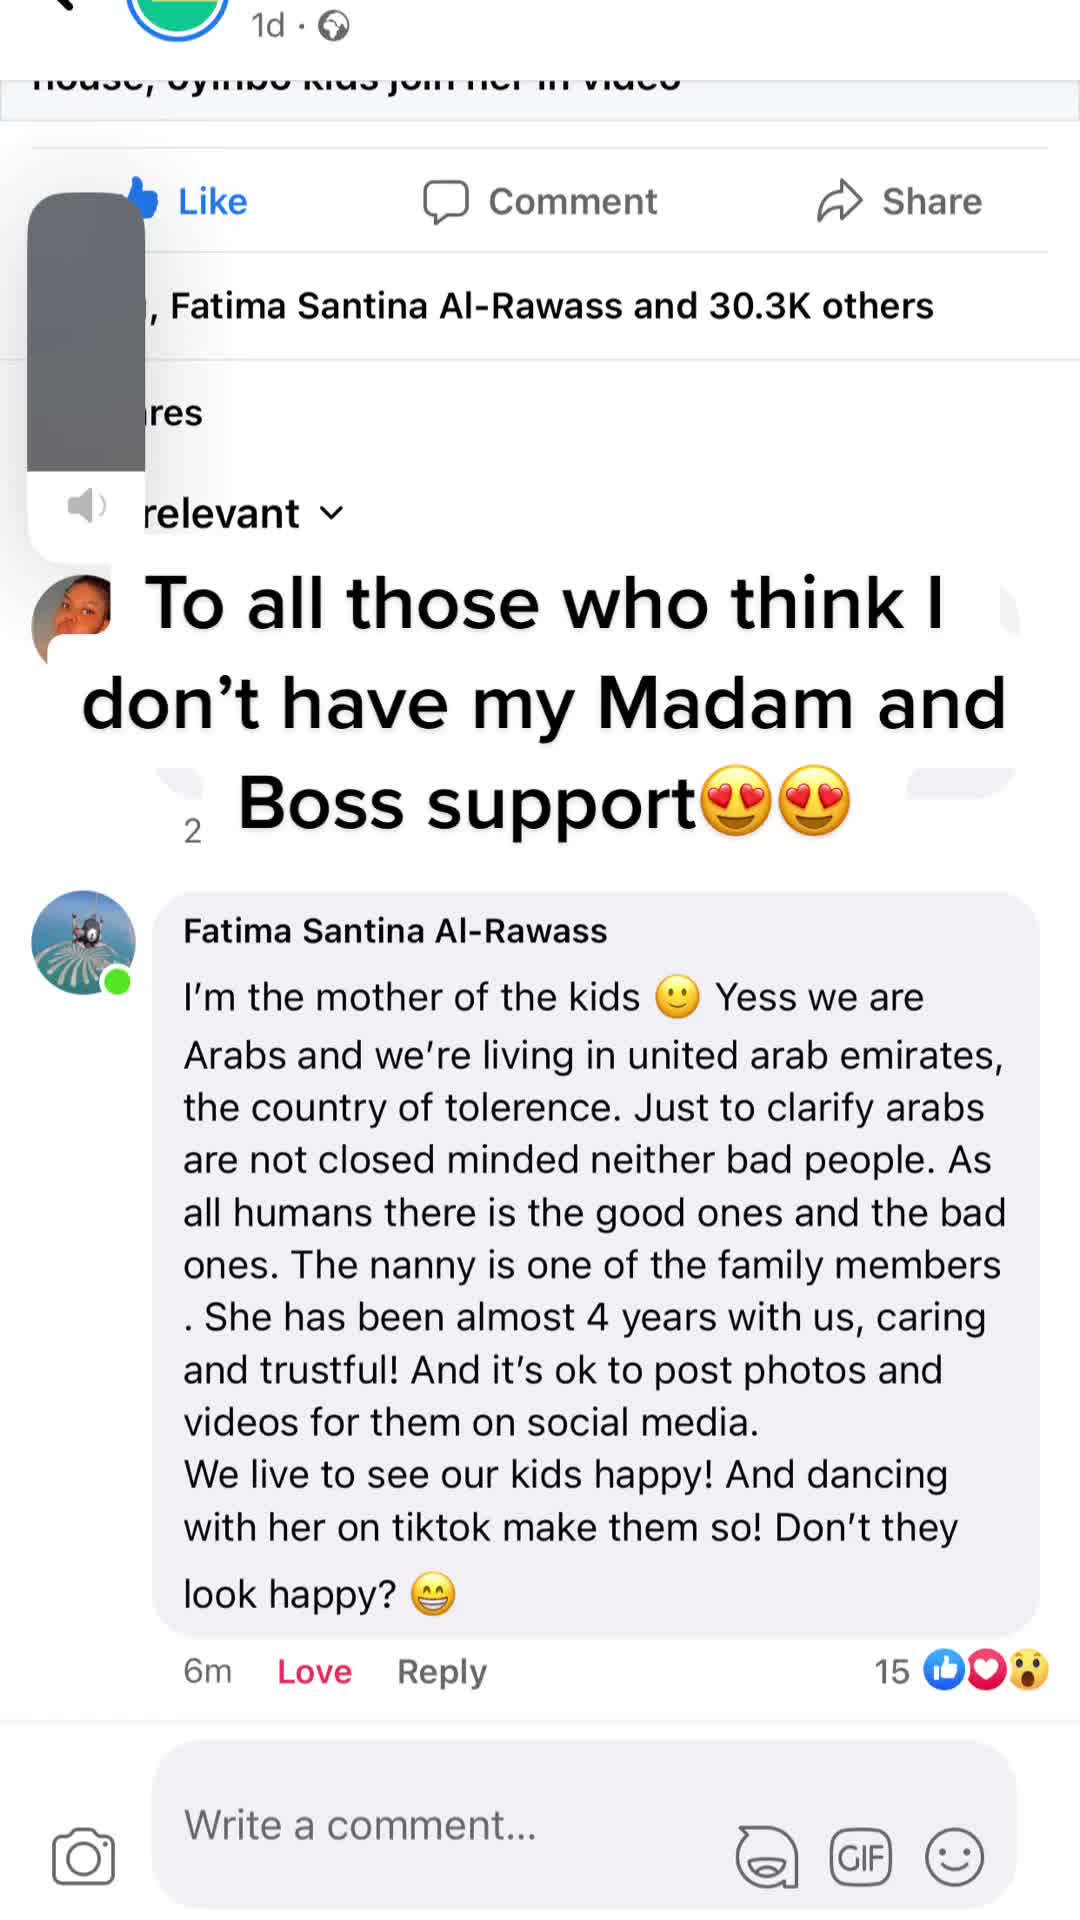Love Fatima's comment
The image size is (1080, 1920).
pos(314,1671)
